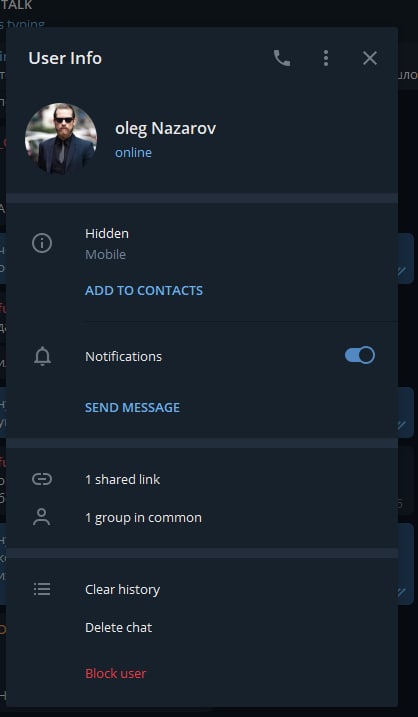
Task: Click the shared link chain icon
Action: tap(42, 479)
